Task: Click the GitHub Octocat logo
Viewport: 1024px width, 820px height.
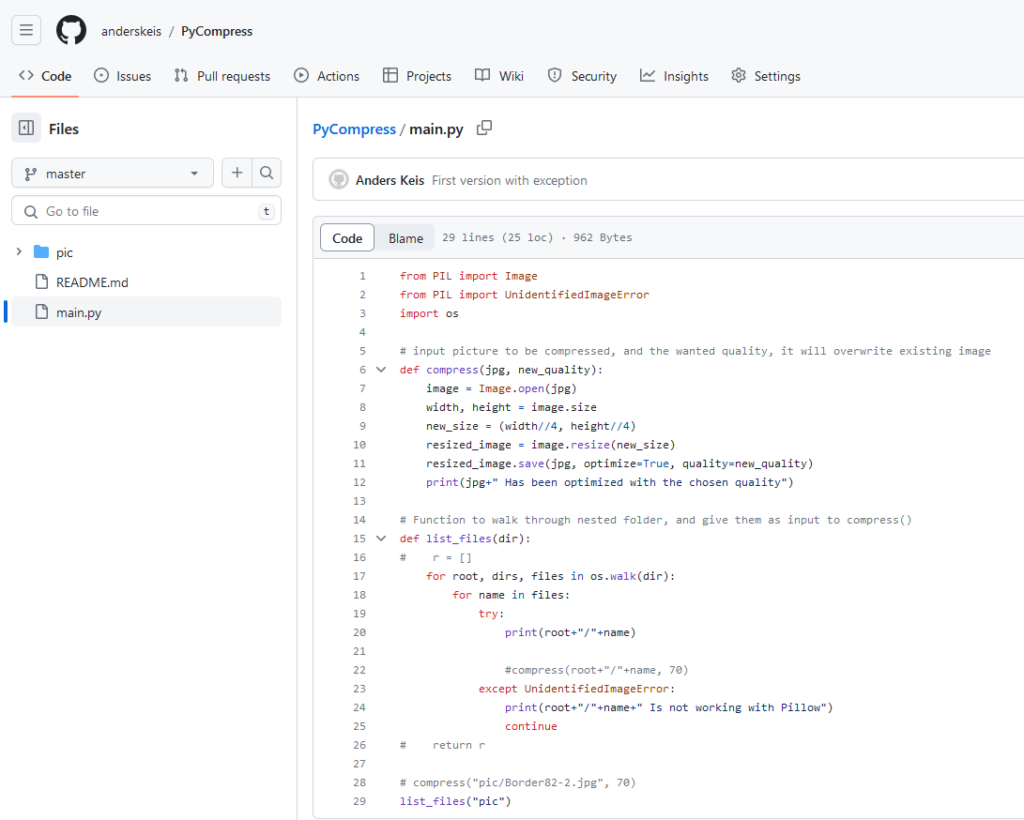Action: click(x=71, y=30)
